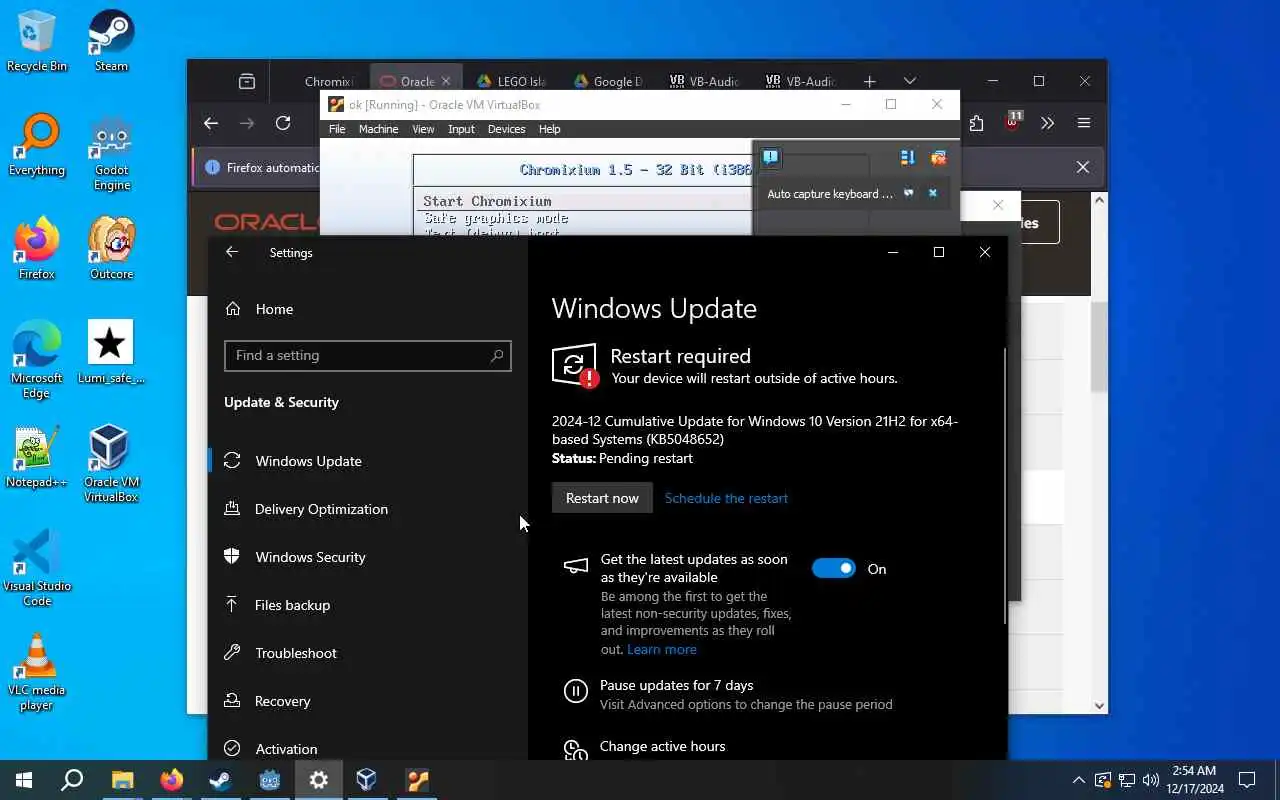
Task: Click the Firefox back button
Action: (210, 123)
